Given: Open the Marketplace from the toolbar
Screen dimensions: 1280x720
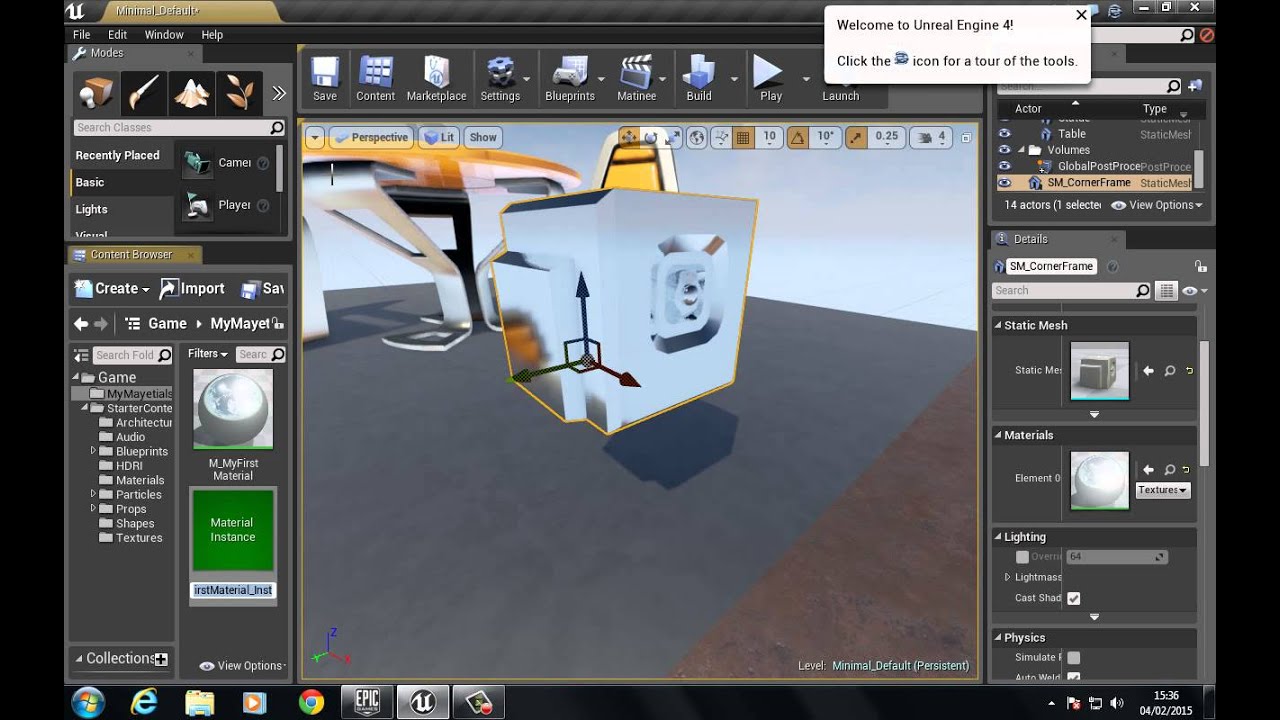Looking at the screenshot, I should 436,79.
